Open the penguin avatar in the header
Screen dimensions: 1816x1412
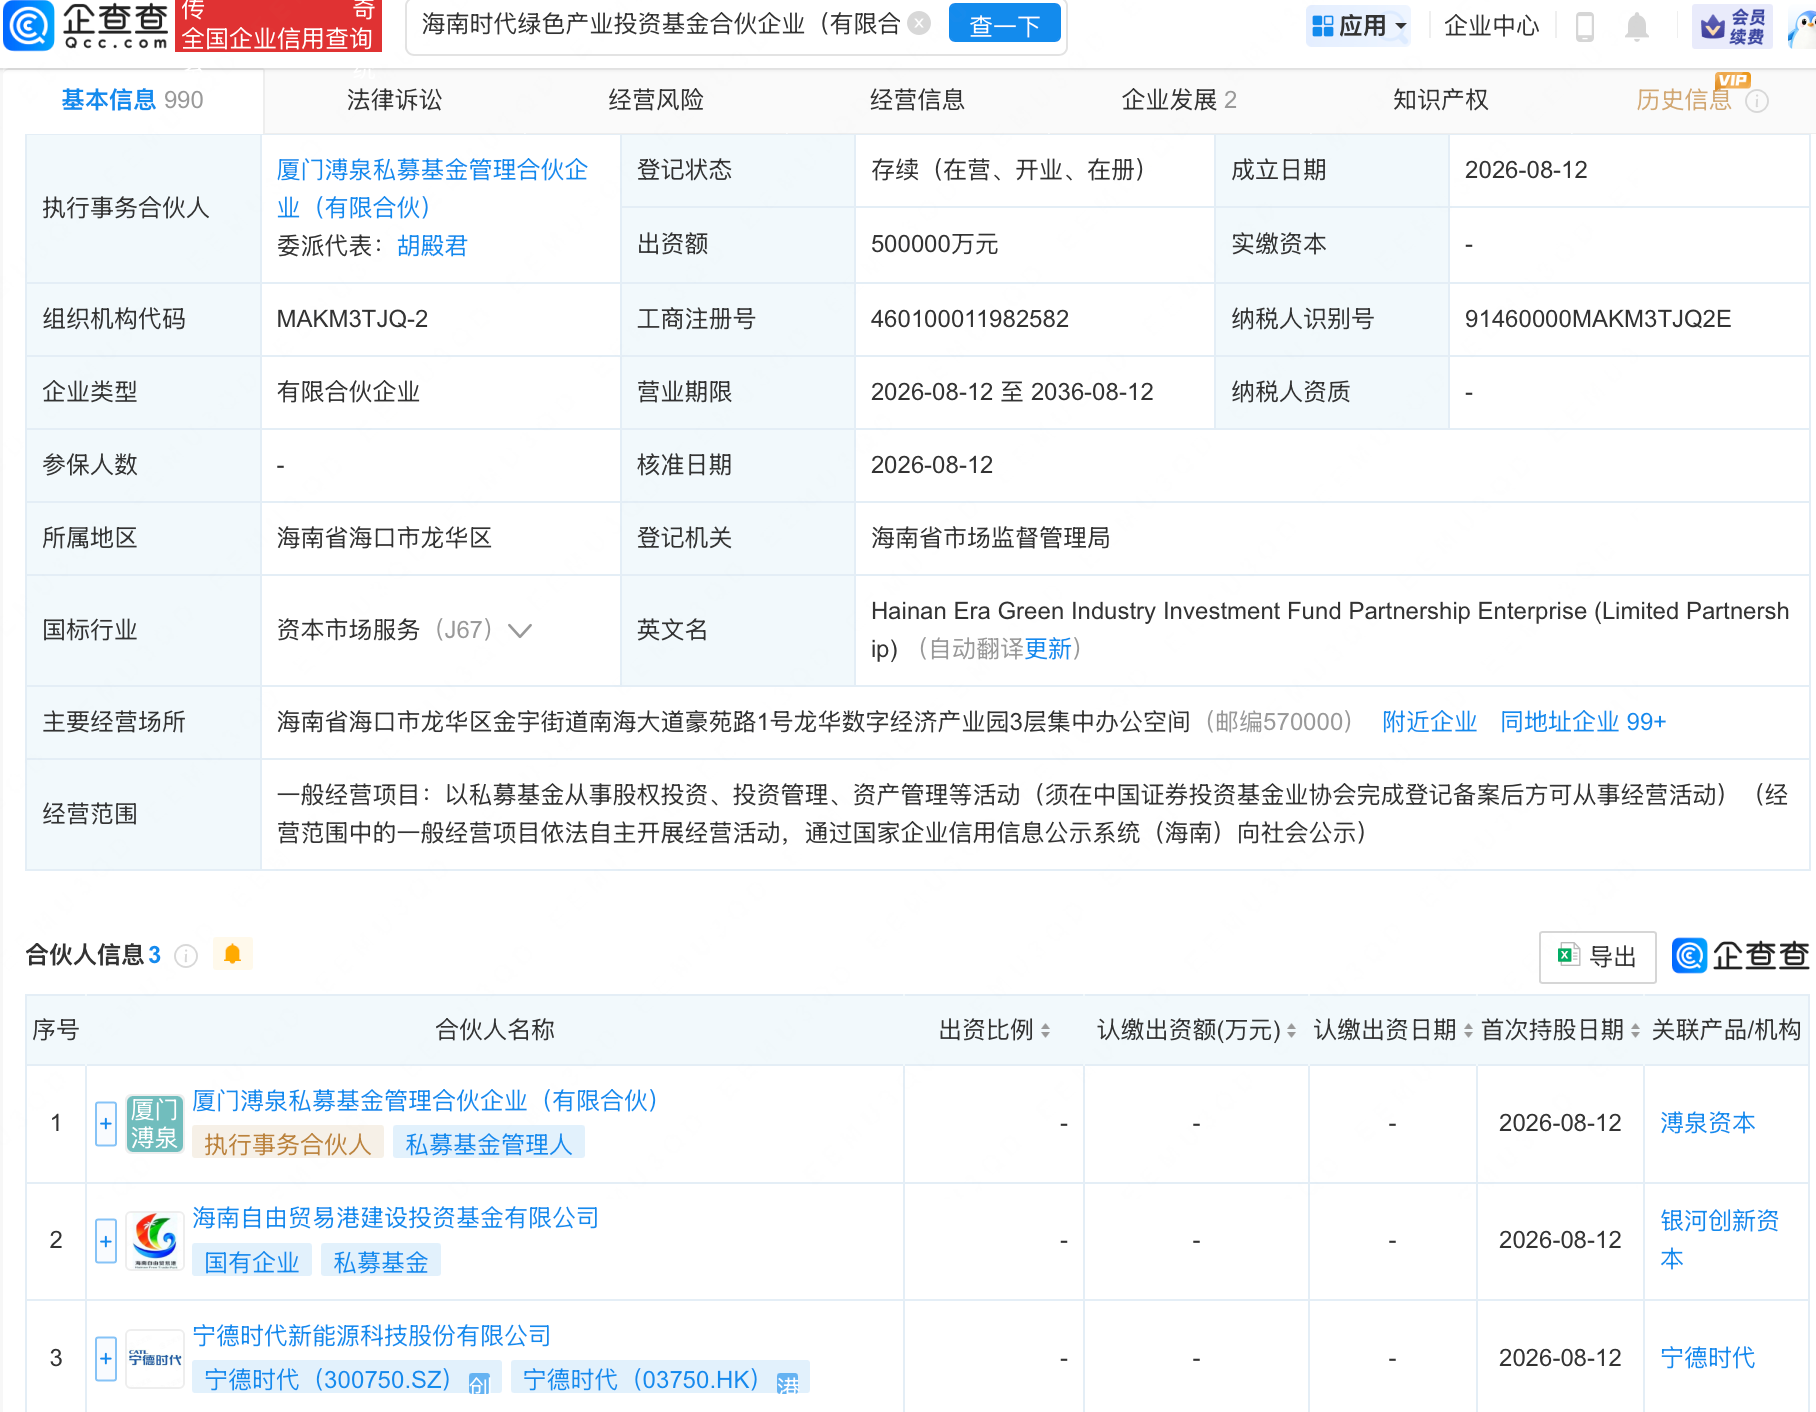pyautogui.click(x=1803, y=28)
